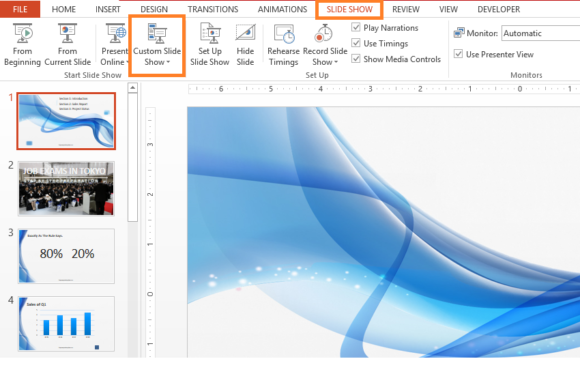This screenshot has width=580, height=374.
Task: Click the horizontal ruler
Action: coord(384,89)
